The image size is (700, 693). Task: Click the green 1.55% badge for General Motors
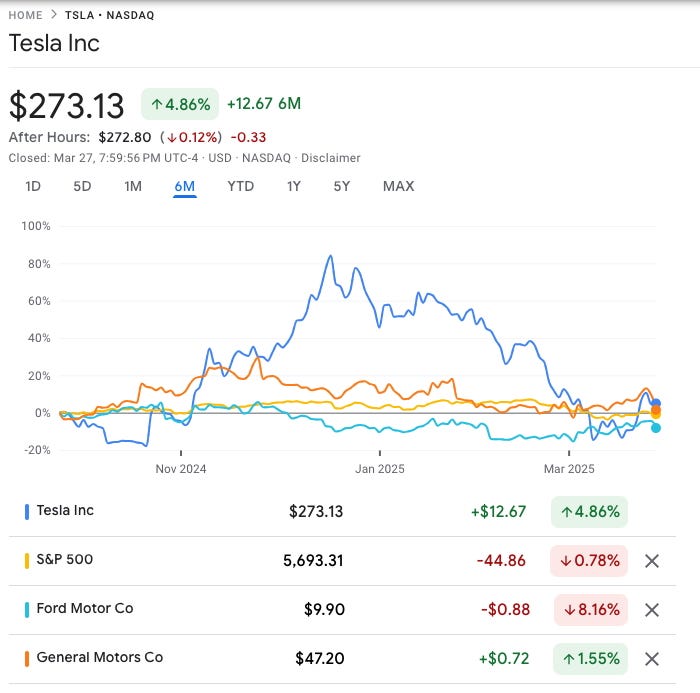[x=590, y=659]
